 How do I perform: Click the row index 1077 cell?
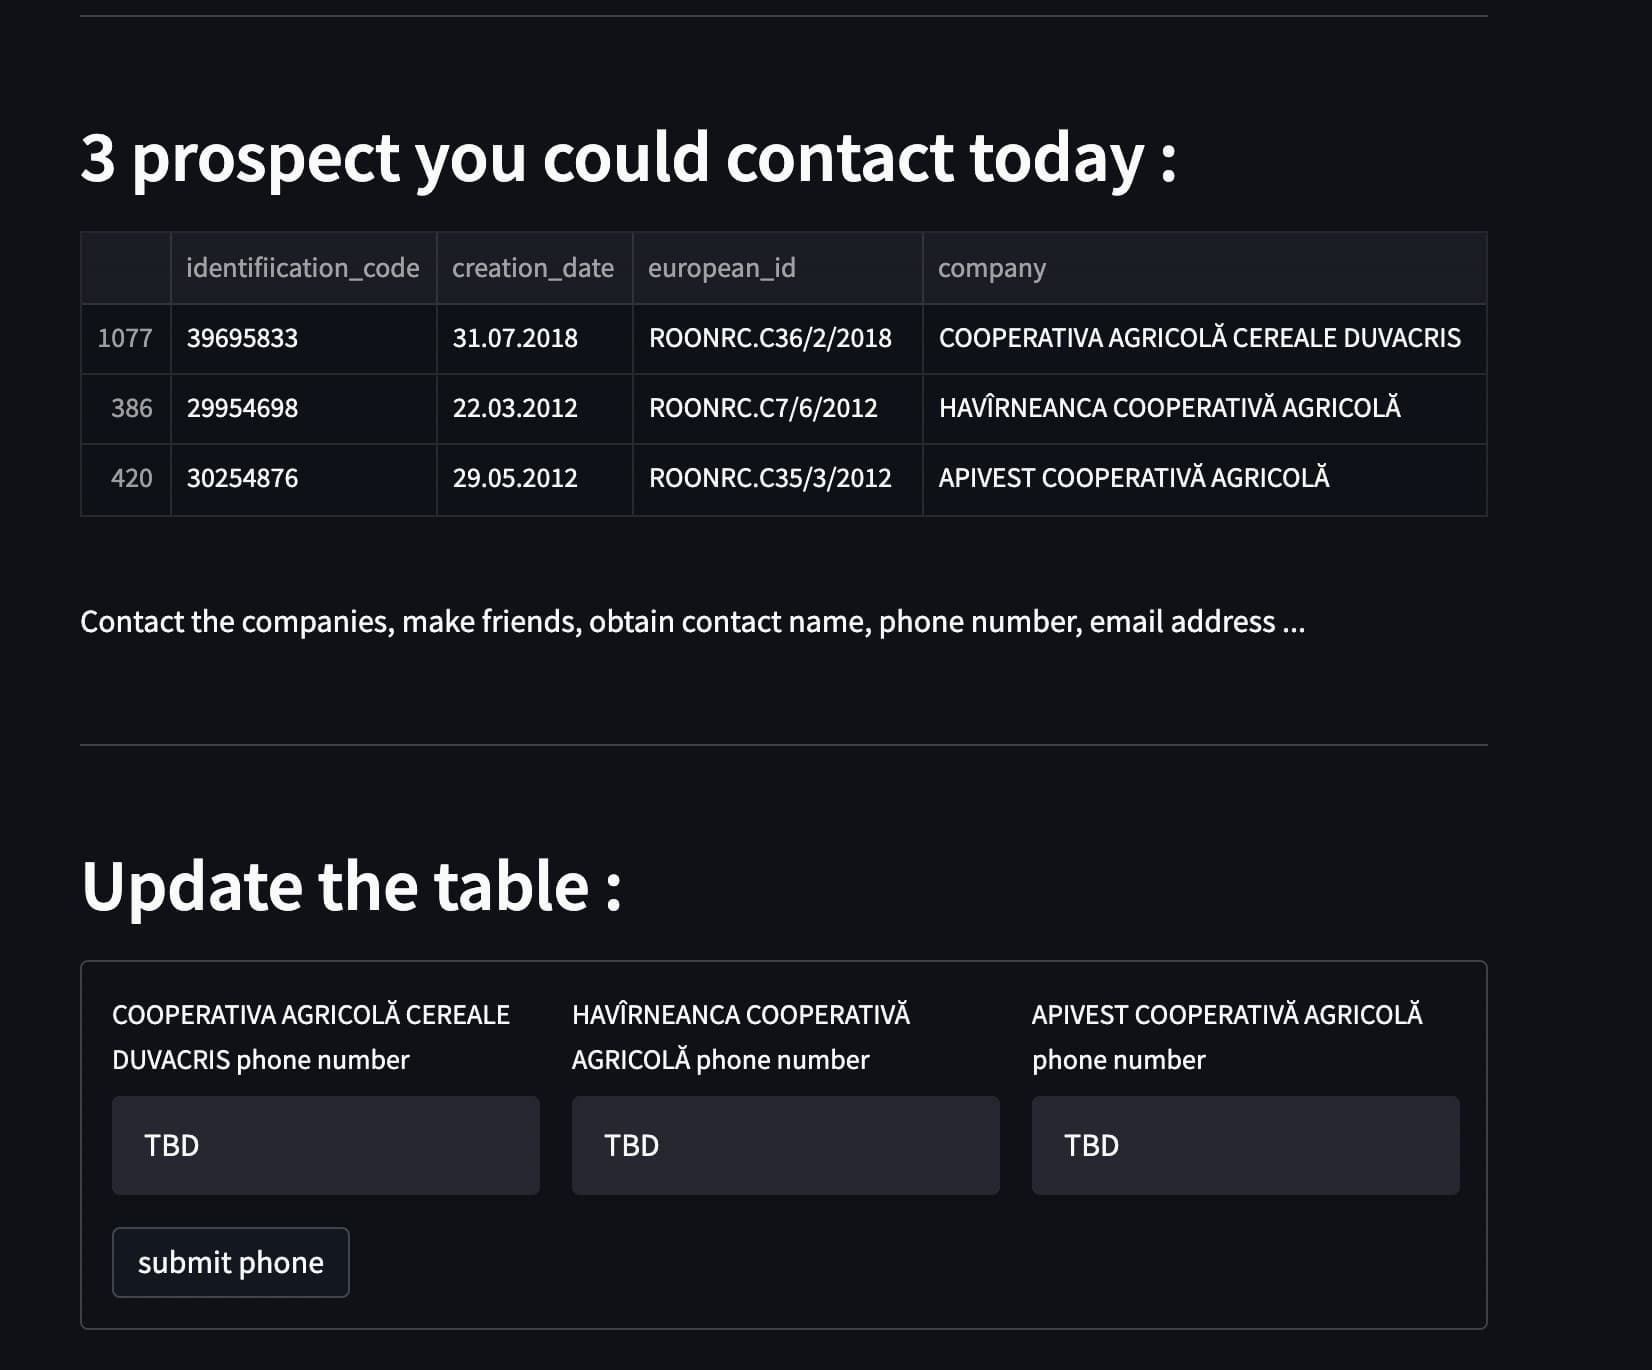click(x=125, y=338)
